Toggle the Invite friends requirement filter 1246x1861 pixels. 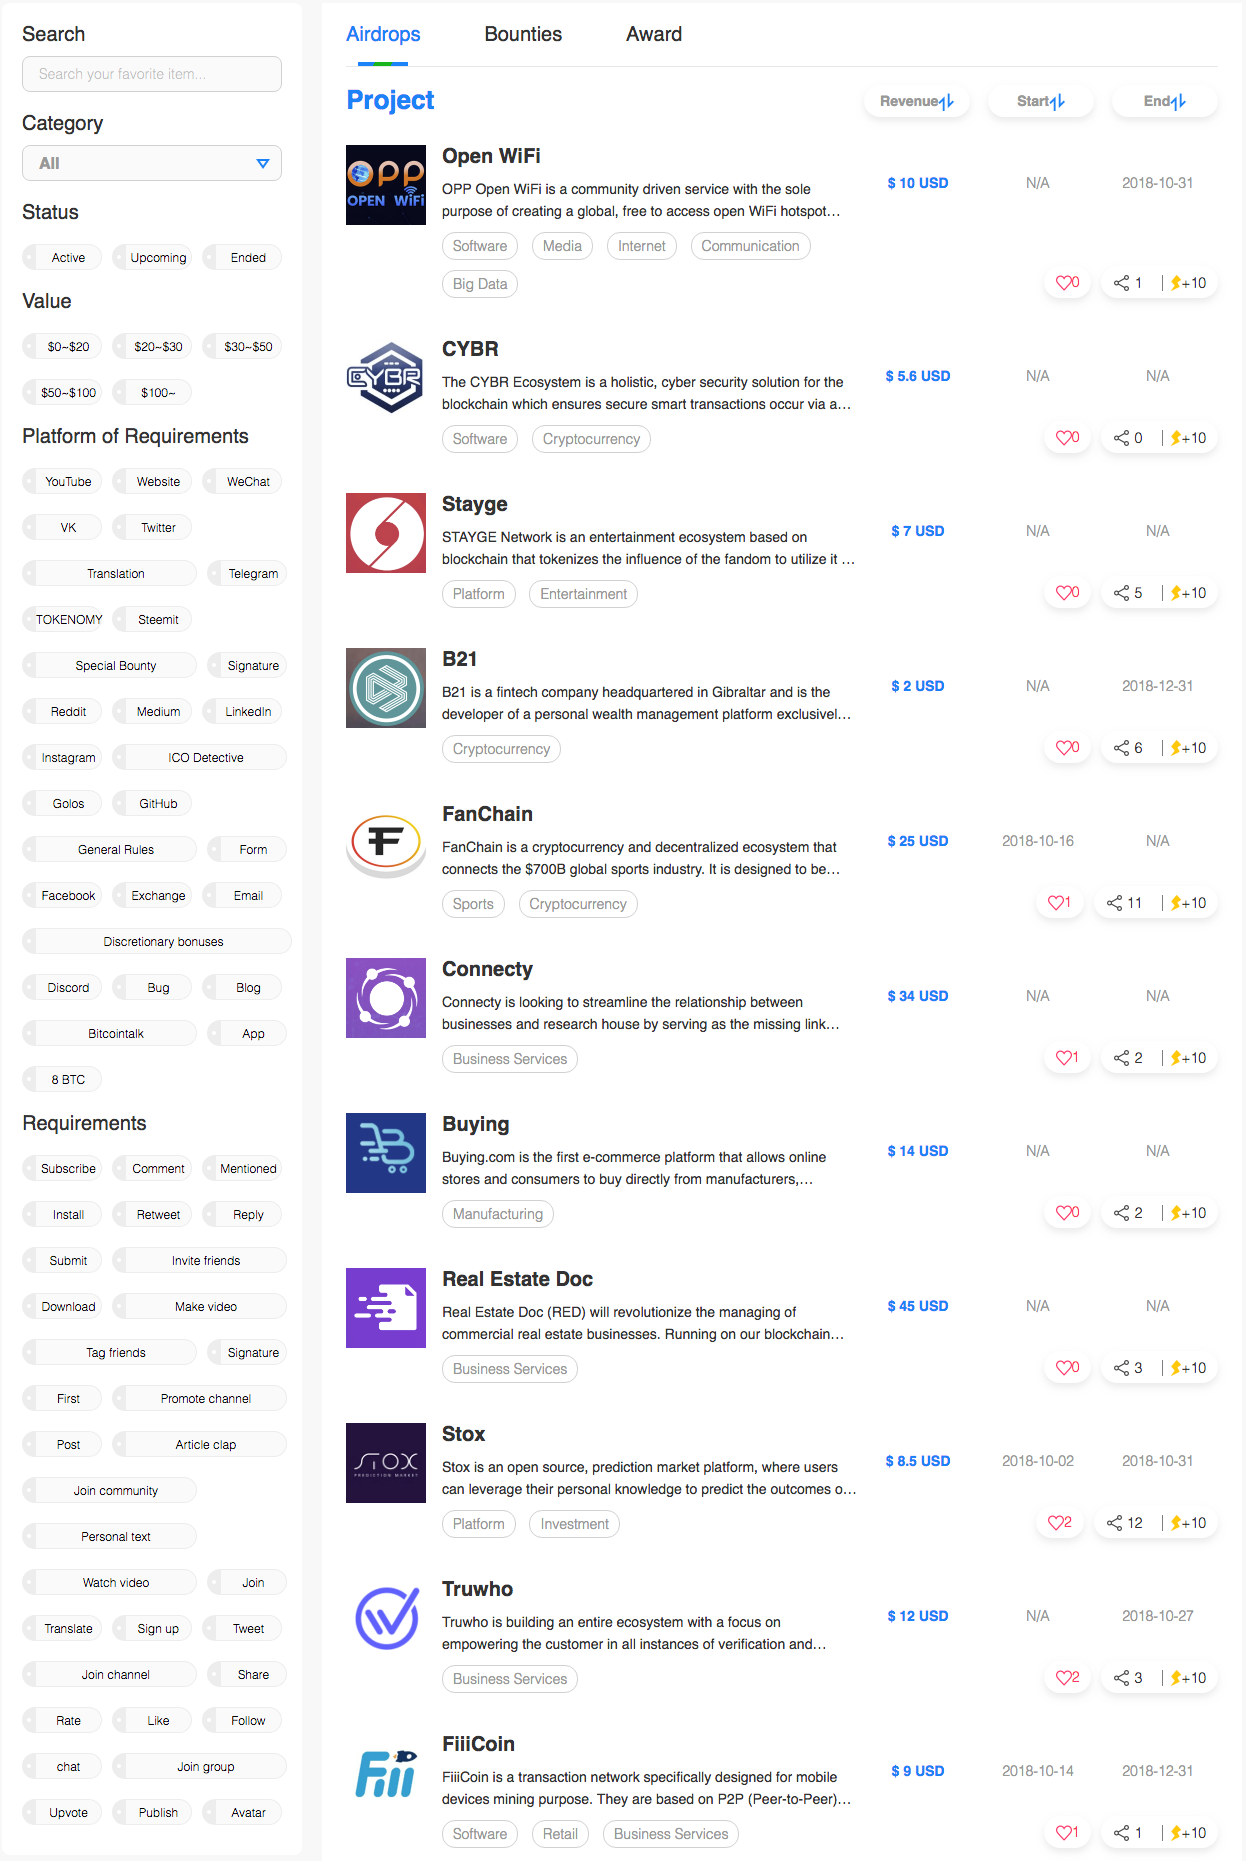point(199,1261)
